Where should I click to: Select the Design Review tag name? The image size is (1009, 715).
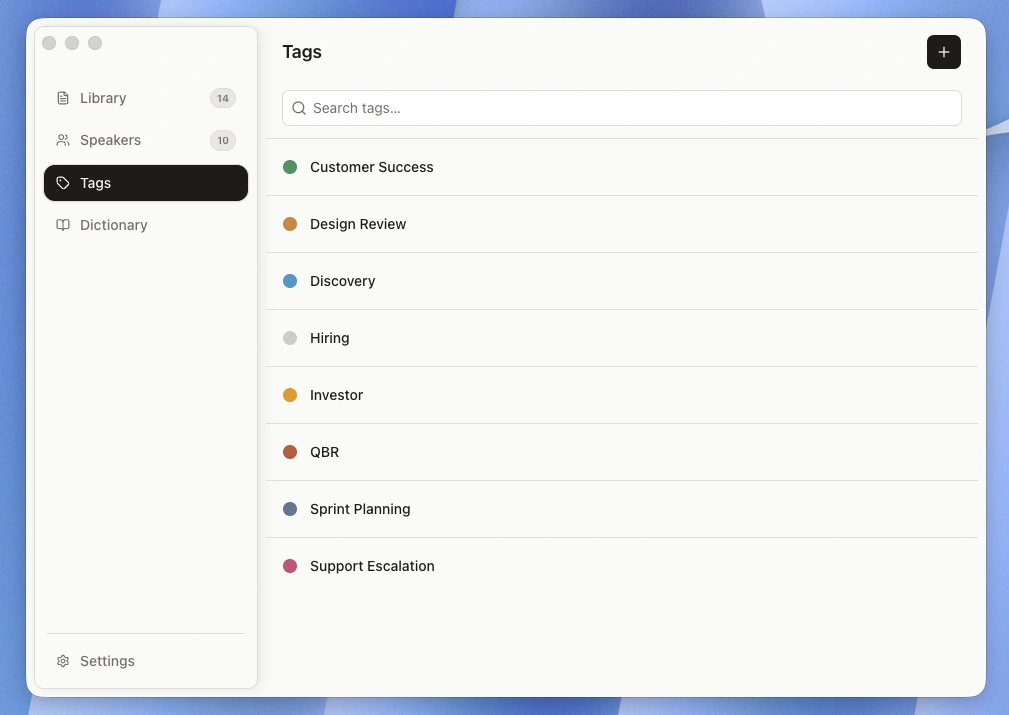[x=358, y=224]
